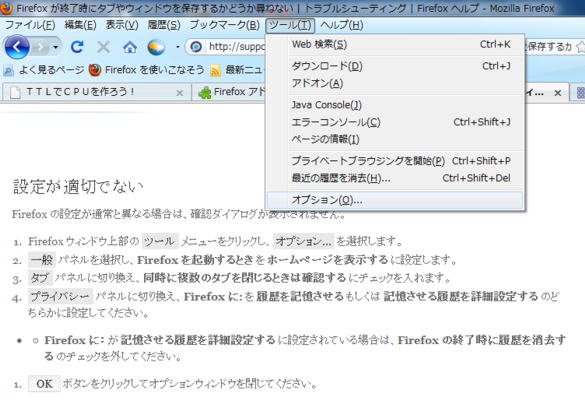Open the ブックマーク(B) menu

pyautogui.click(x=225, y=25)
